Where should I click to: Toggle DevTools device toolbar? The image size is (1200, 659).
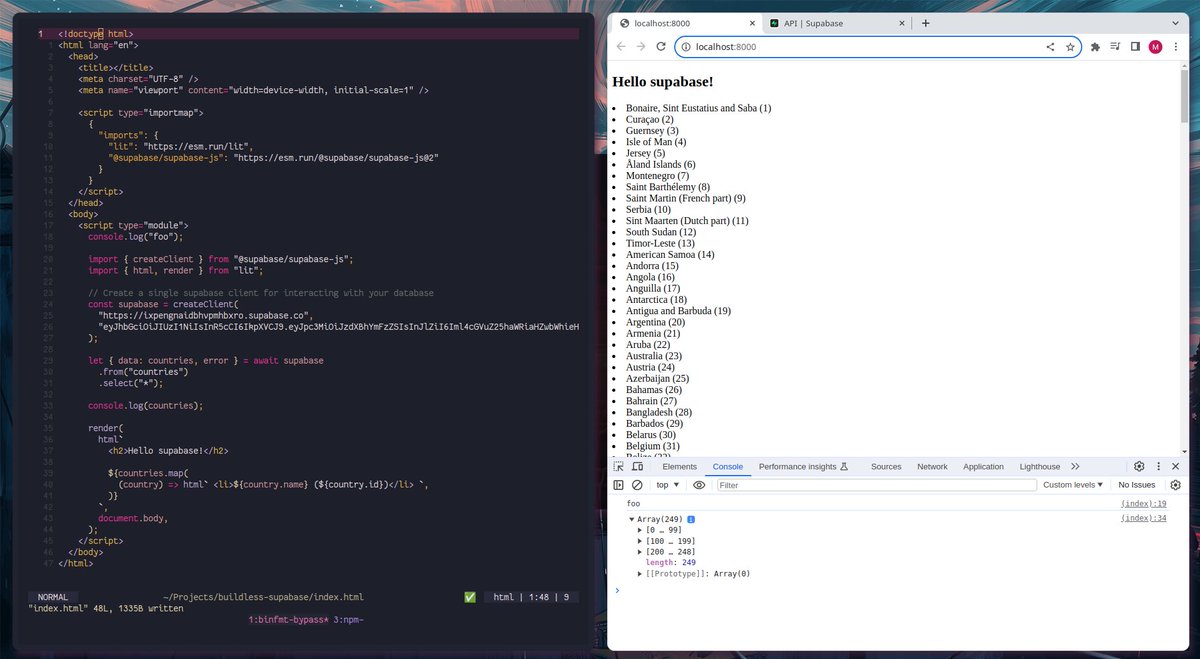(637, 467)
